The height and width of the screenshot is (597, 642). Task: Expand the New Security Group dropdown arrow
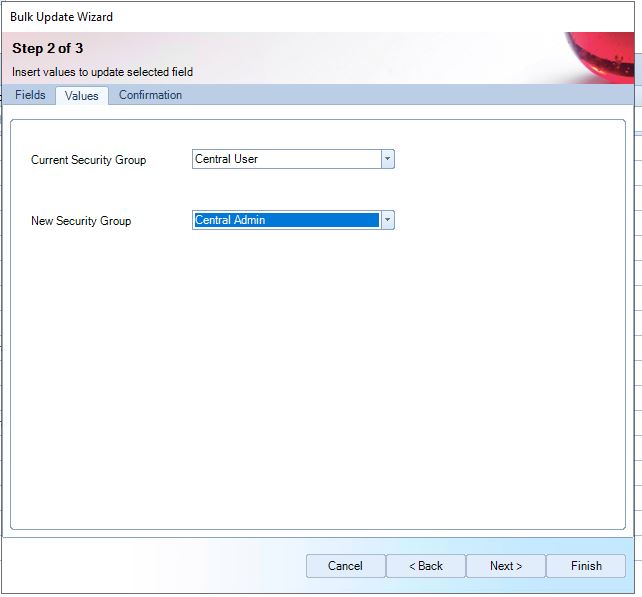pyautogui.click(x=387, y=220)
